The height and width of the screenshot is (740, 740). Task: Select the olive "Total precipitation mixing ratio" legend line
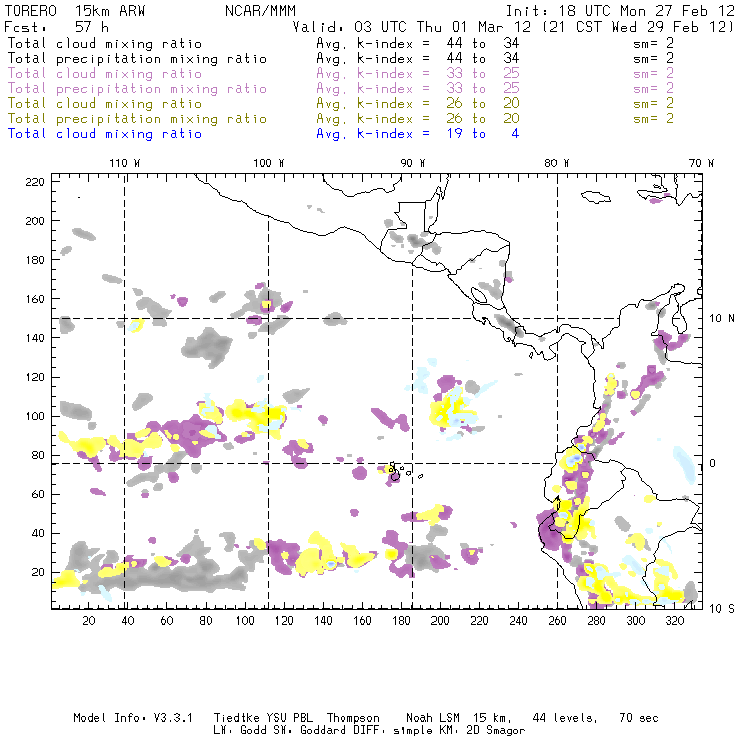tap(137, 119)
